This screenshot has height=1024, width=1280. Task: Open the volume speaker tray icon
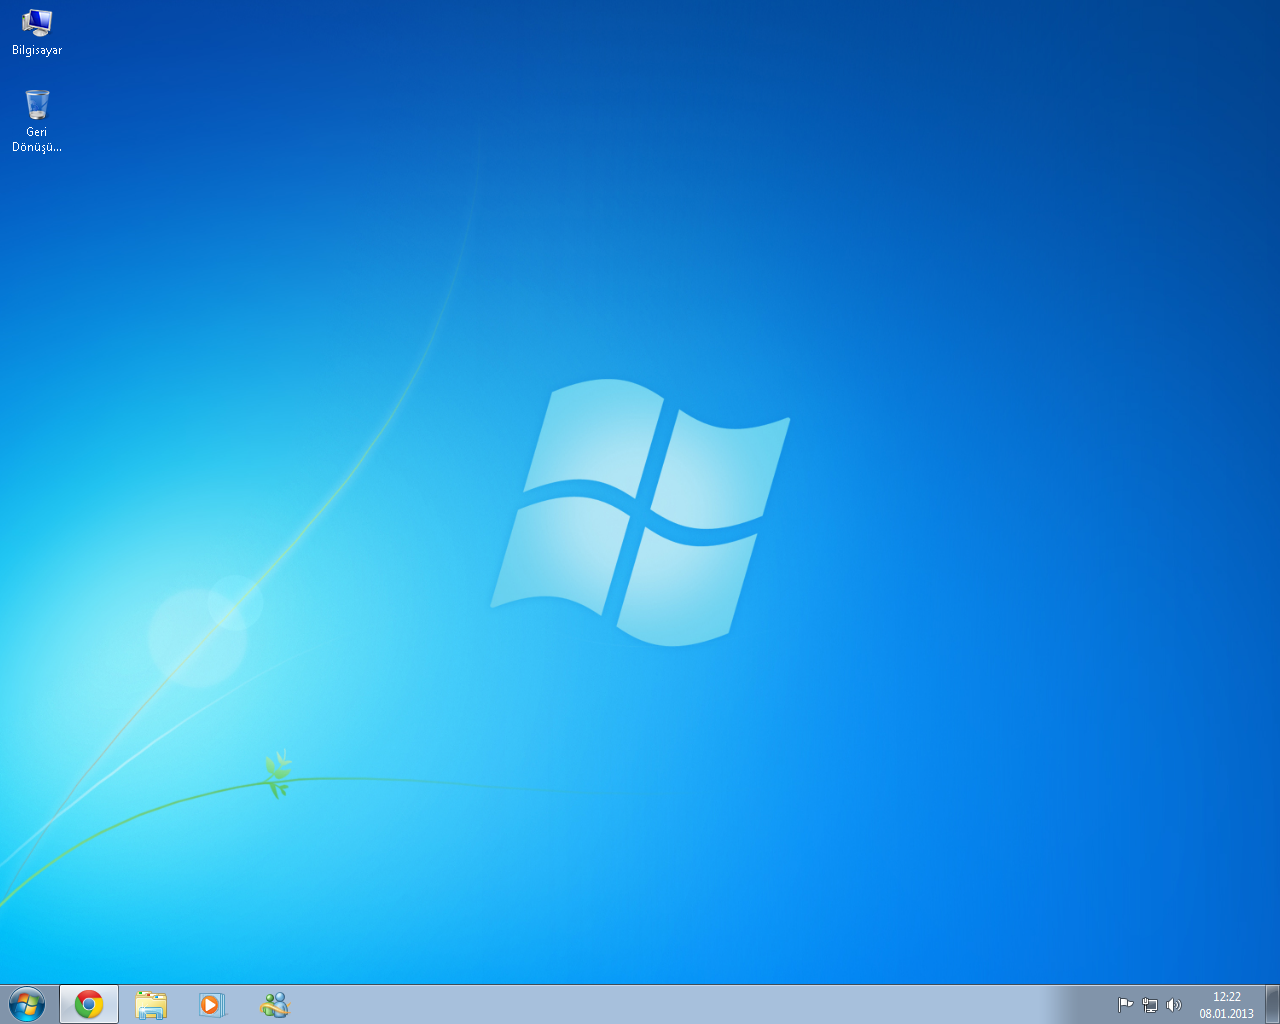1174,1005
